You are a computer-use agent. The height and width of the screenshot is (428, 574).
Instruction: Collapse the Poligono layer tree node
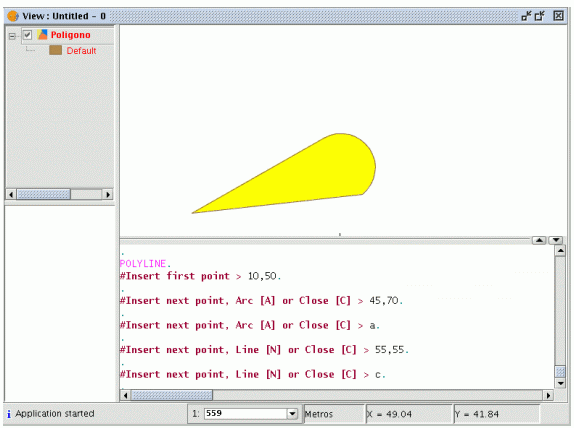pos(12,36)
